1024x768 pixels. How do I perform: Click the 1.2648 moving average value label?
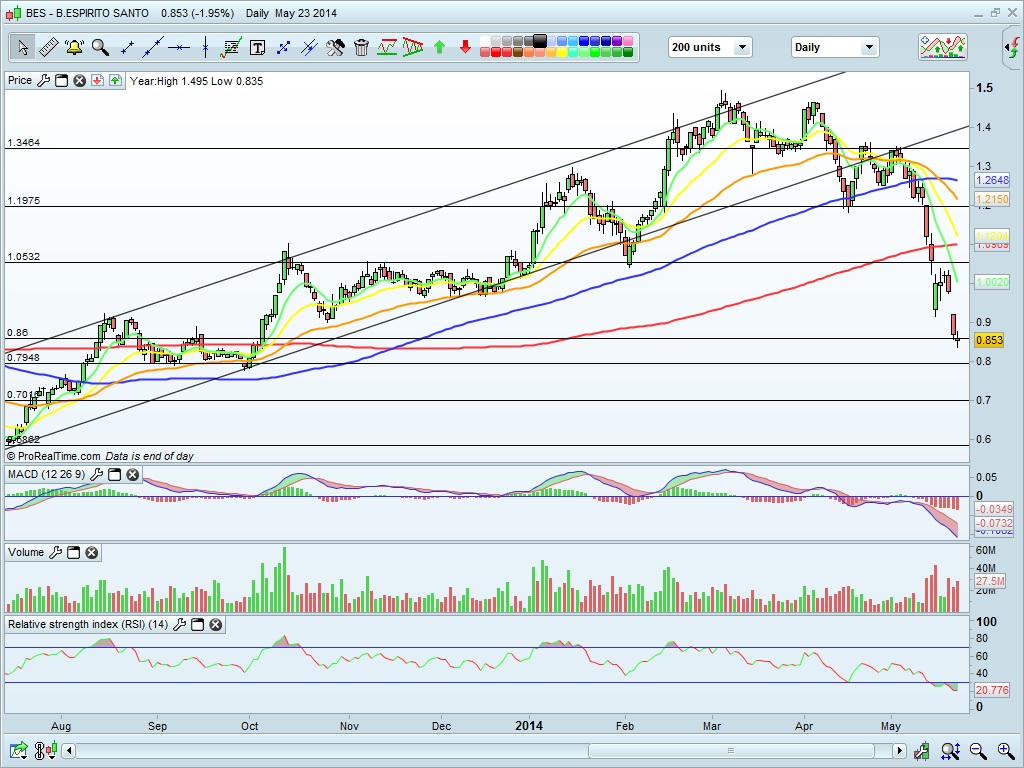tap(992, 180)
